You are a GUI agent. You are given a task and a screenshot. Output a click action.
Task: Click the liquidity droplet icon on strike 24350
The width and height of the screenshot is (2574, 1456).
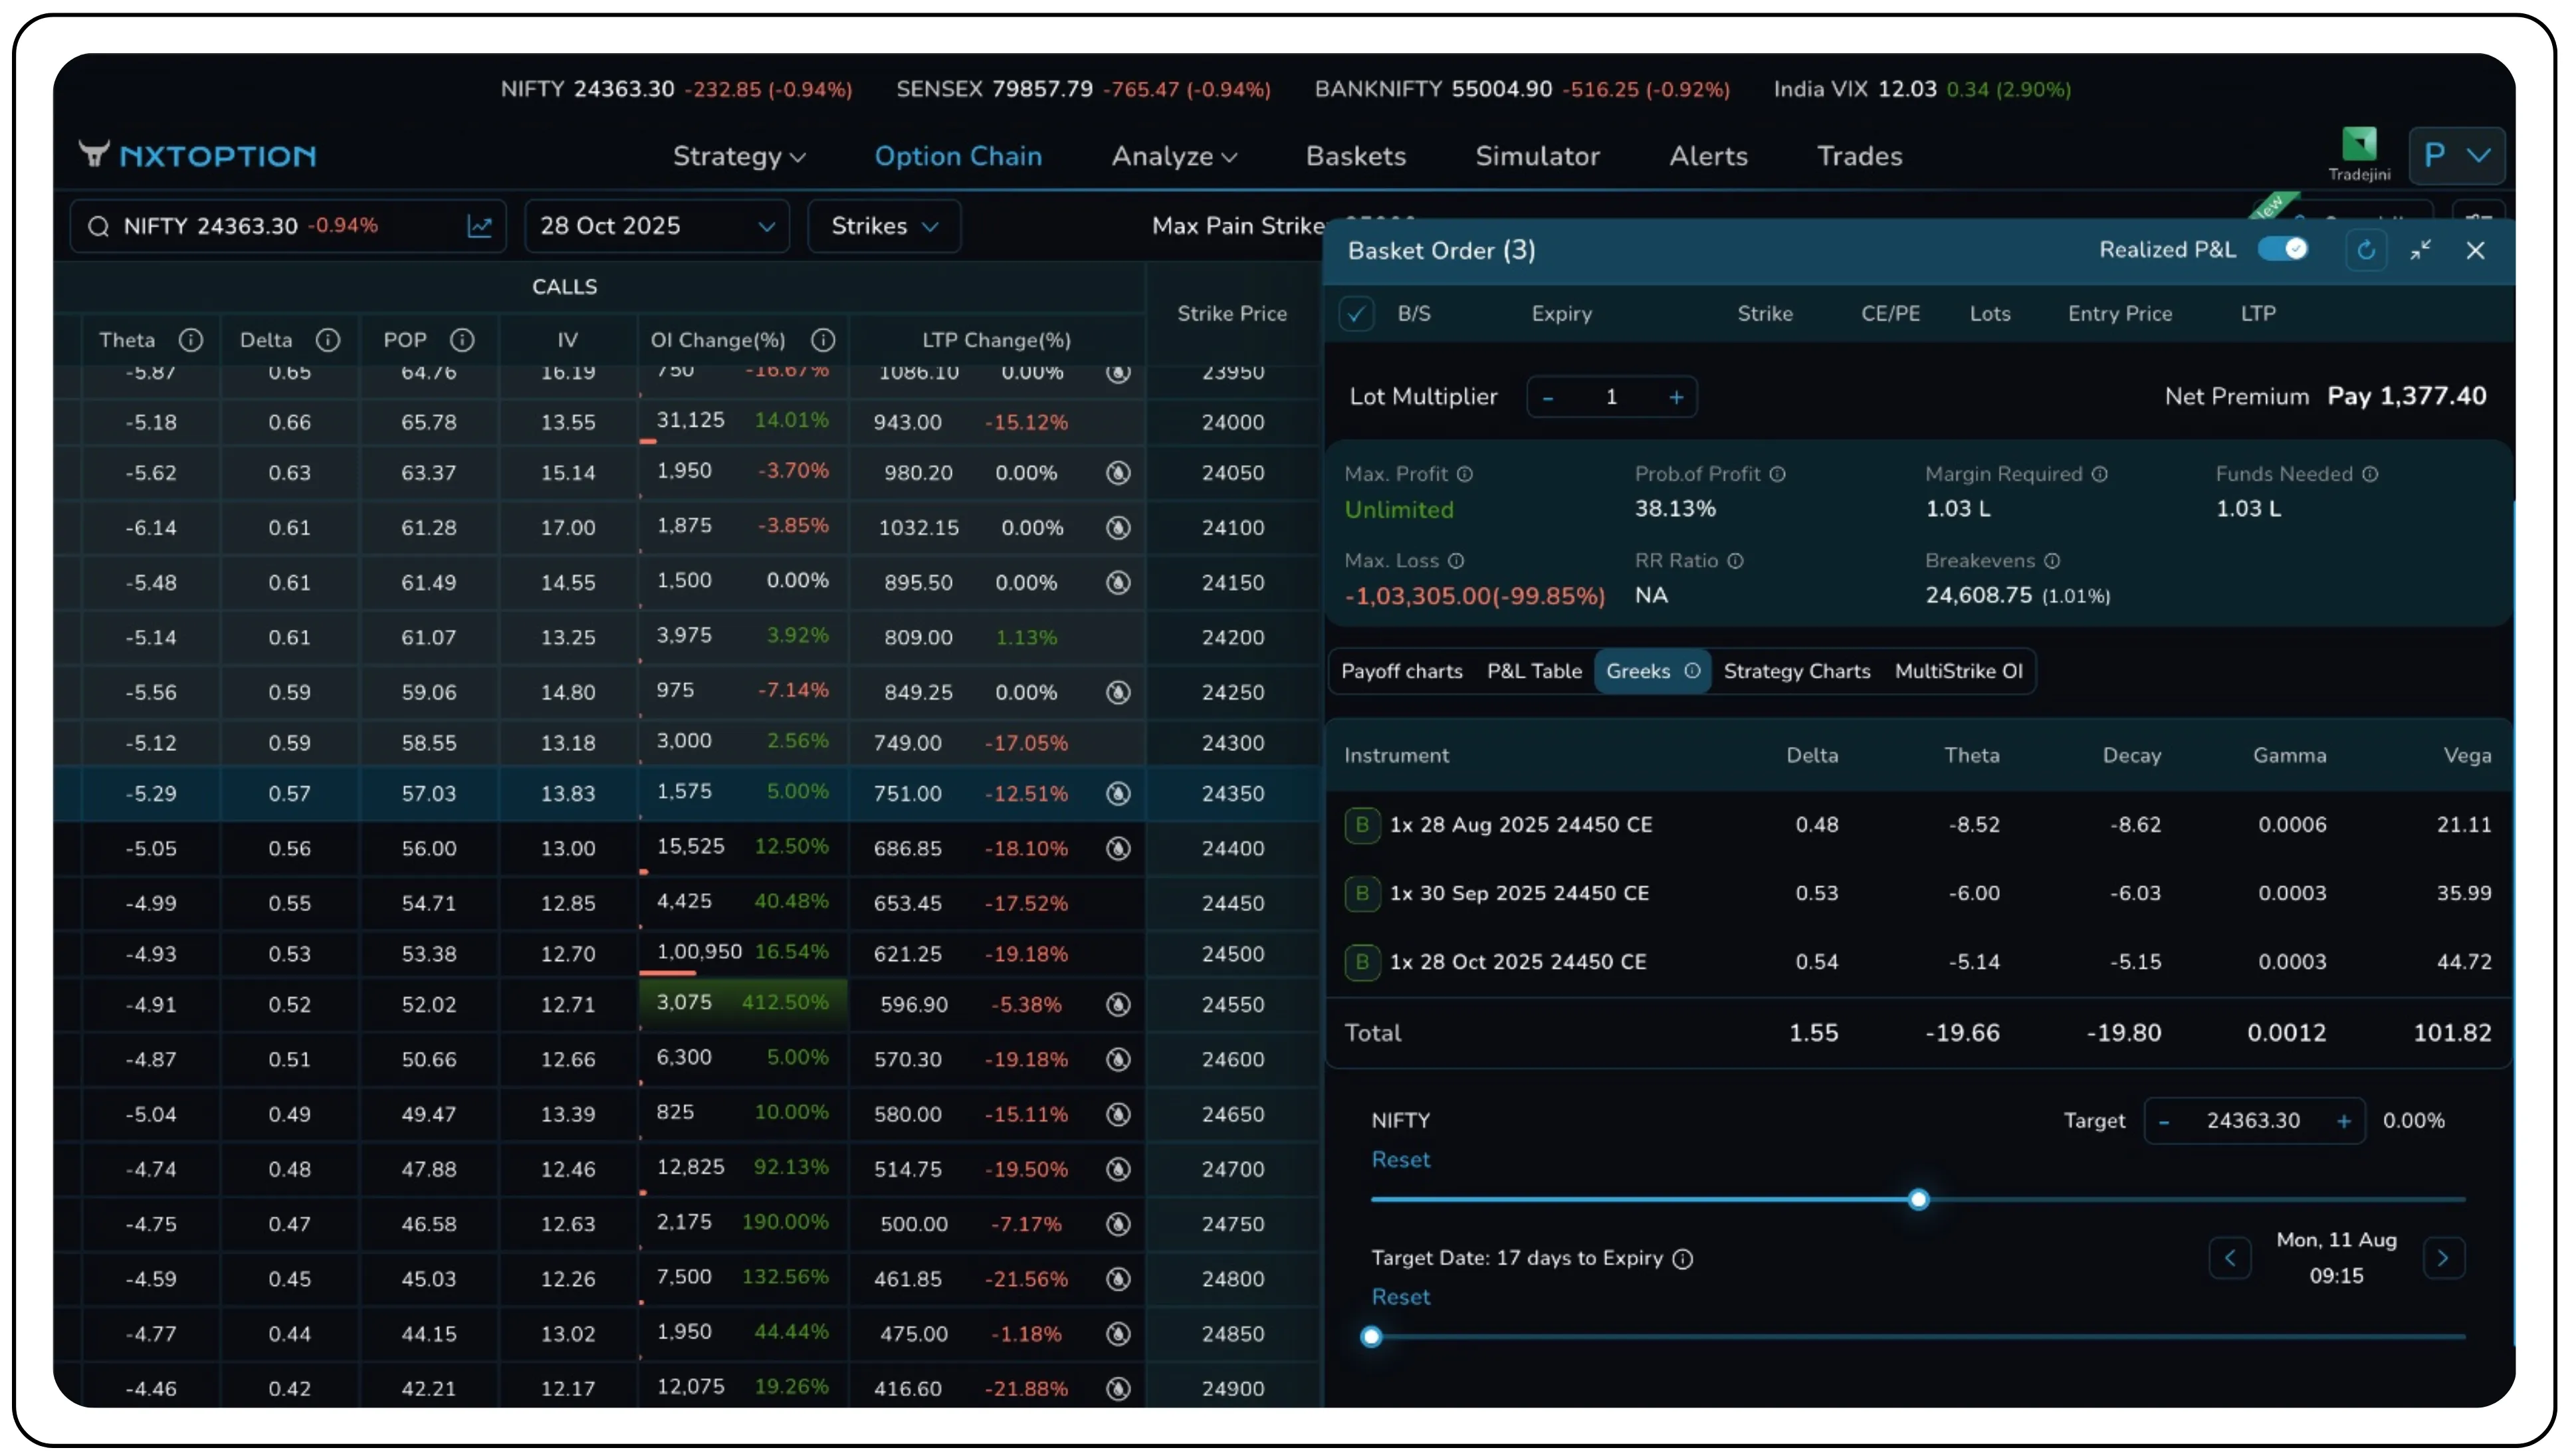tap(1118, 793)
